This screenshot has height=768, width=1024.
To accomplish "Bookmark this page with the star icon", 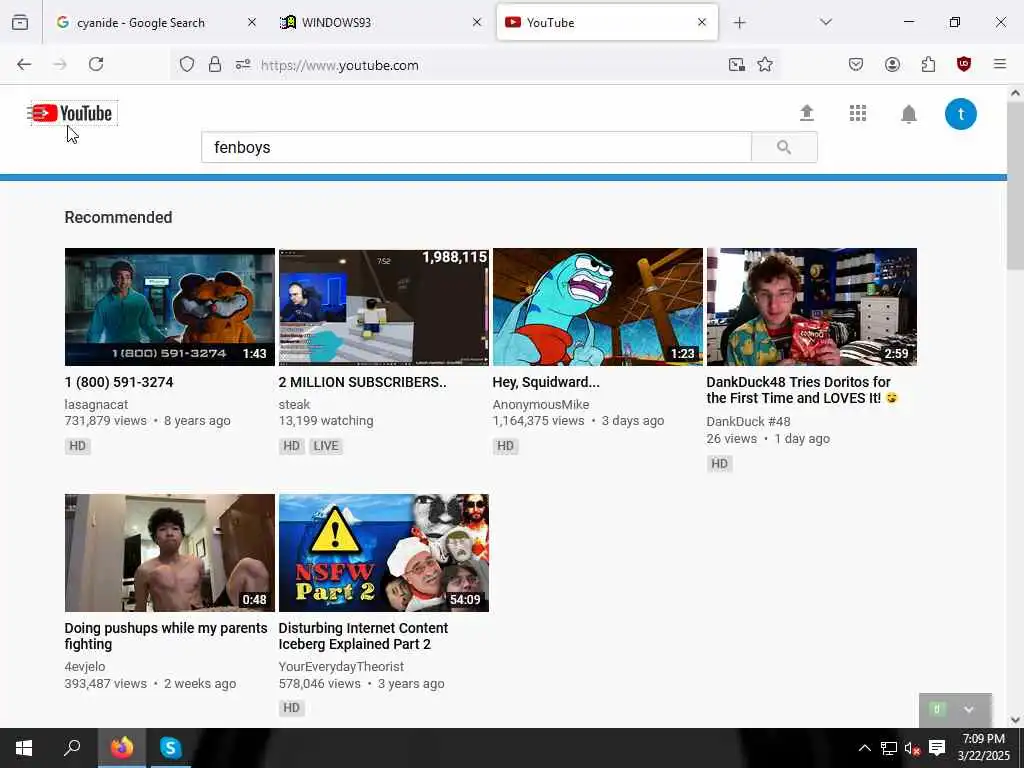I will tap(765, 64).
